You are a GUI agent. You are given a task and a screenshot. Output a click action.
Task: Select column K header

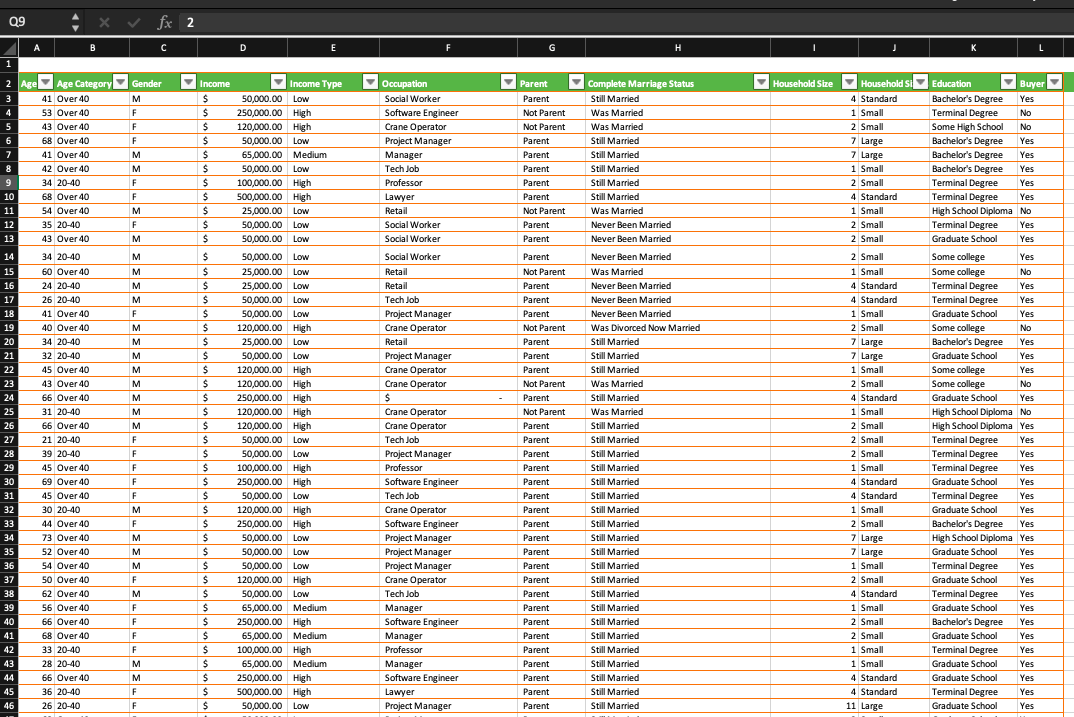tap(973, 48)
